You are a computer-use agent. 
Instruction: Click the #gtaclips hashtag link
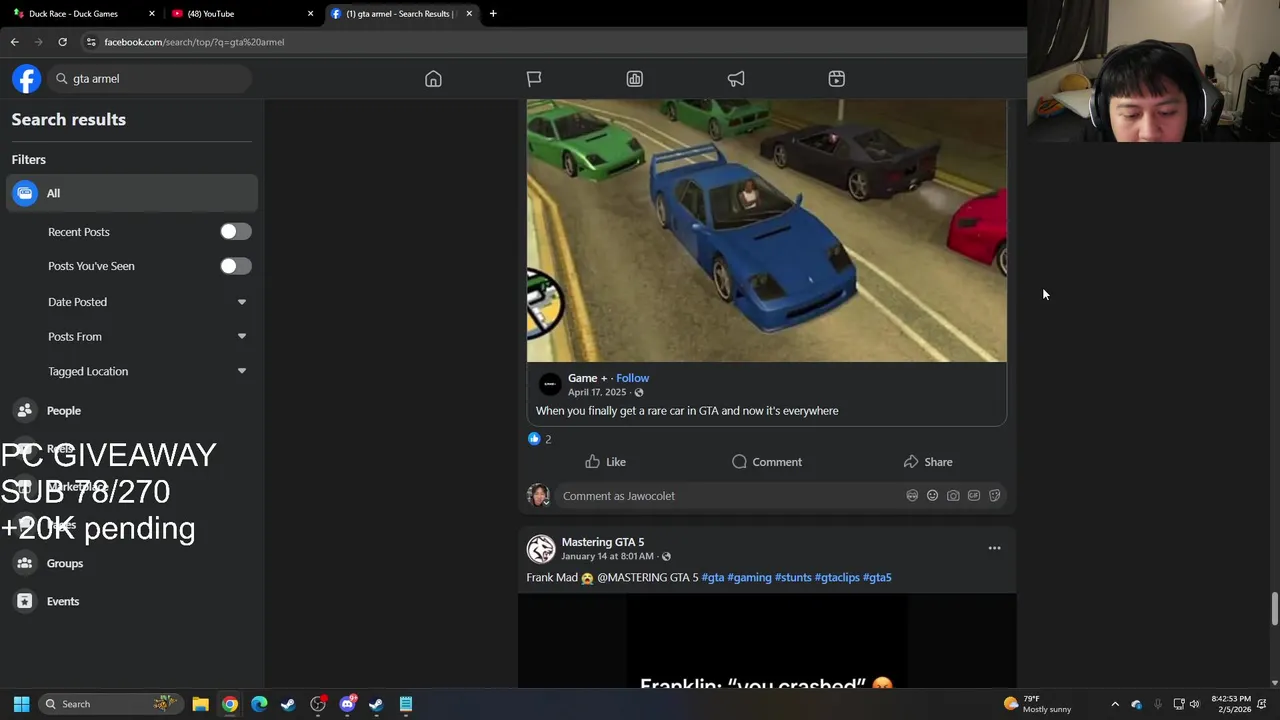tap(837, 577)
